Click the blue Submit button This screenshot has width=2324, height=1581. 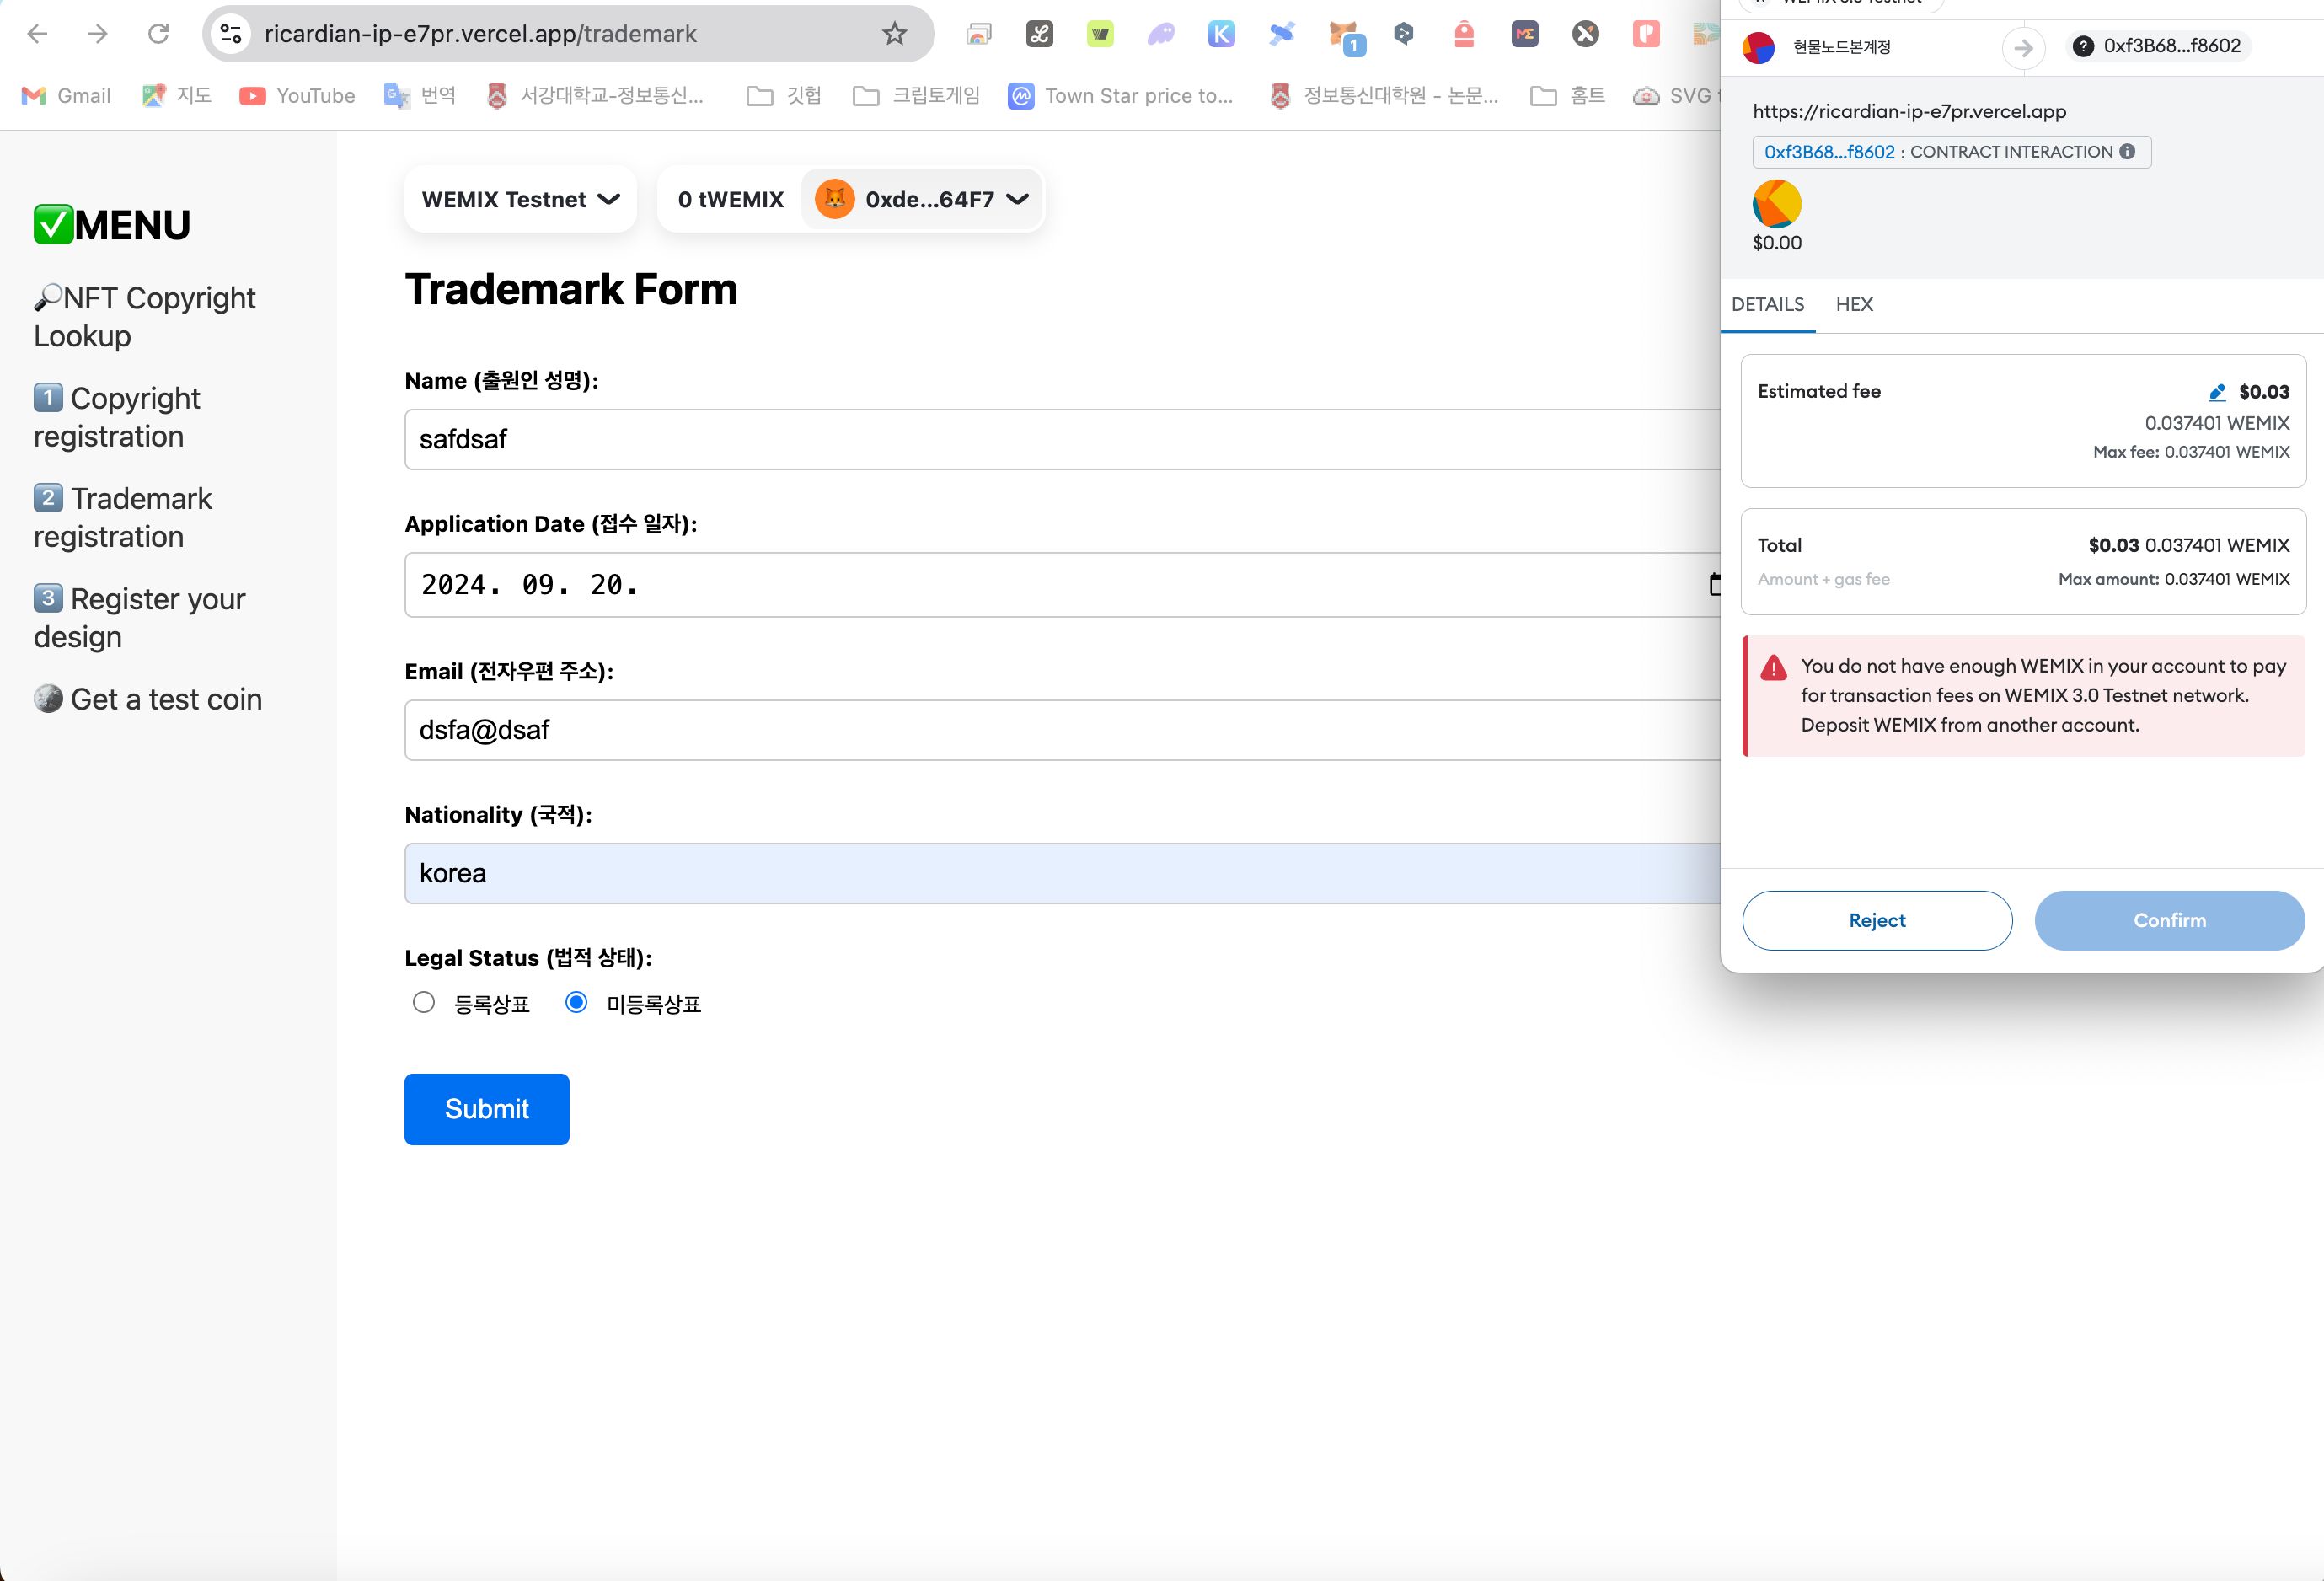487,1109
